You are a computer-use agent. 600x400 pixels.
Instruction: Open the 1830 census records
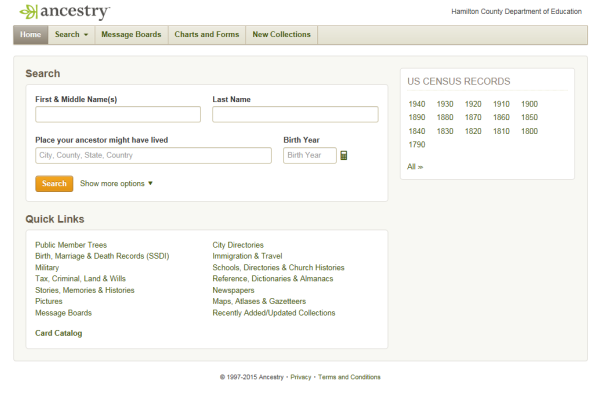(445, 131)
